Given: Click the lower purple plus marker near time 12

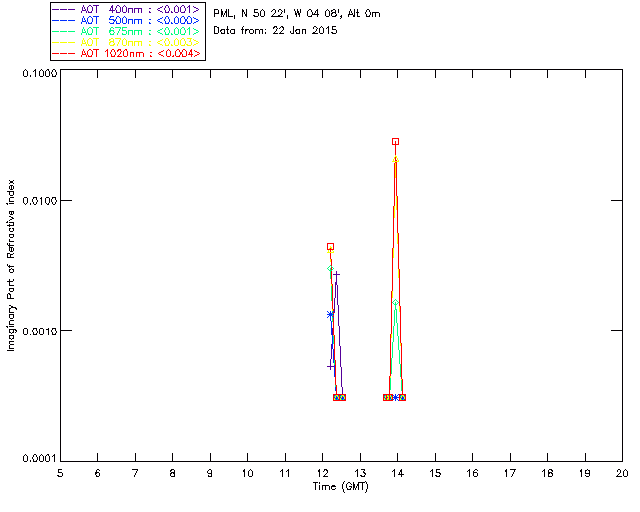Looking at the screenshot, I should [330, 367].
